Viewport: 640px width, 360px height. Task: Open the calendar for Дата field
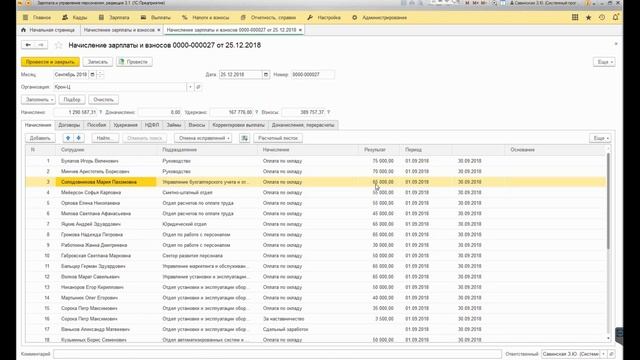pos(266,75)
